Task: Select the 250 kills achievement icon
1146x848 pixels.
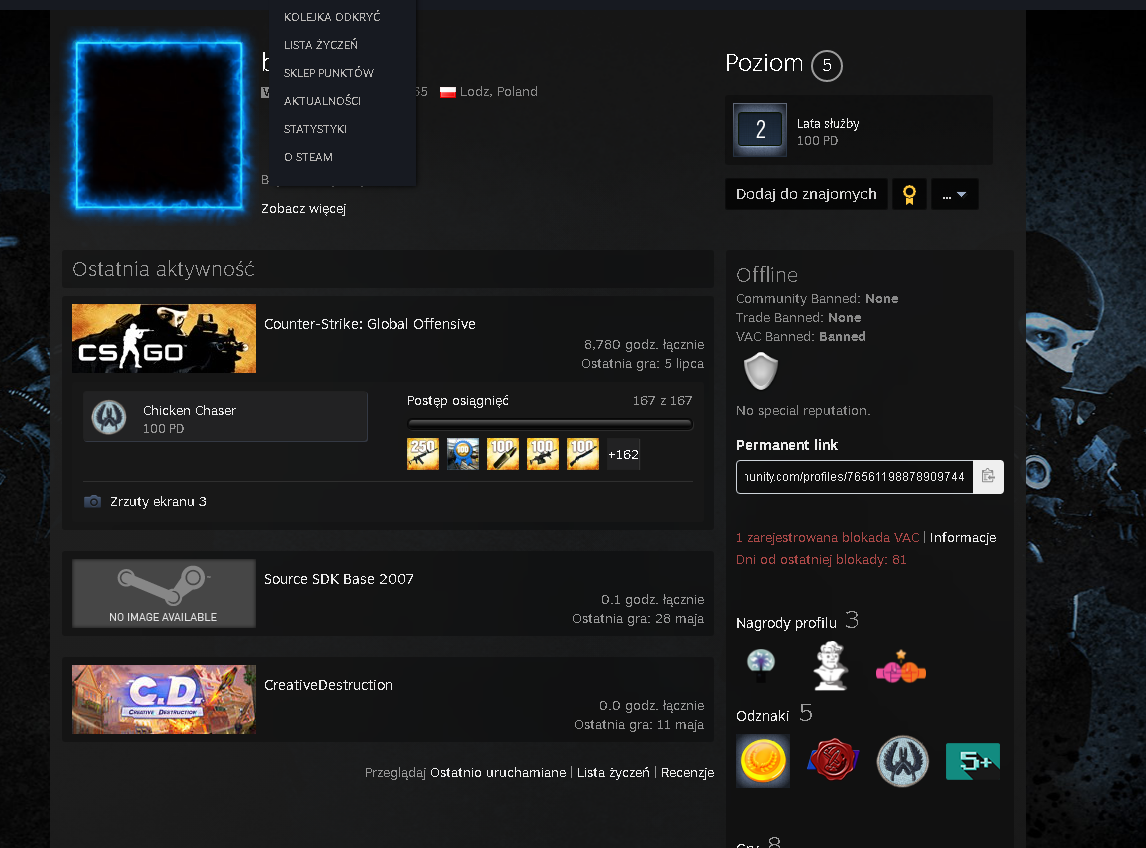Action: click(423, 454)
